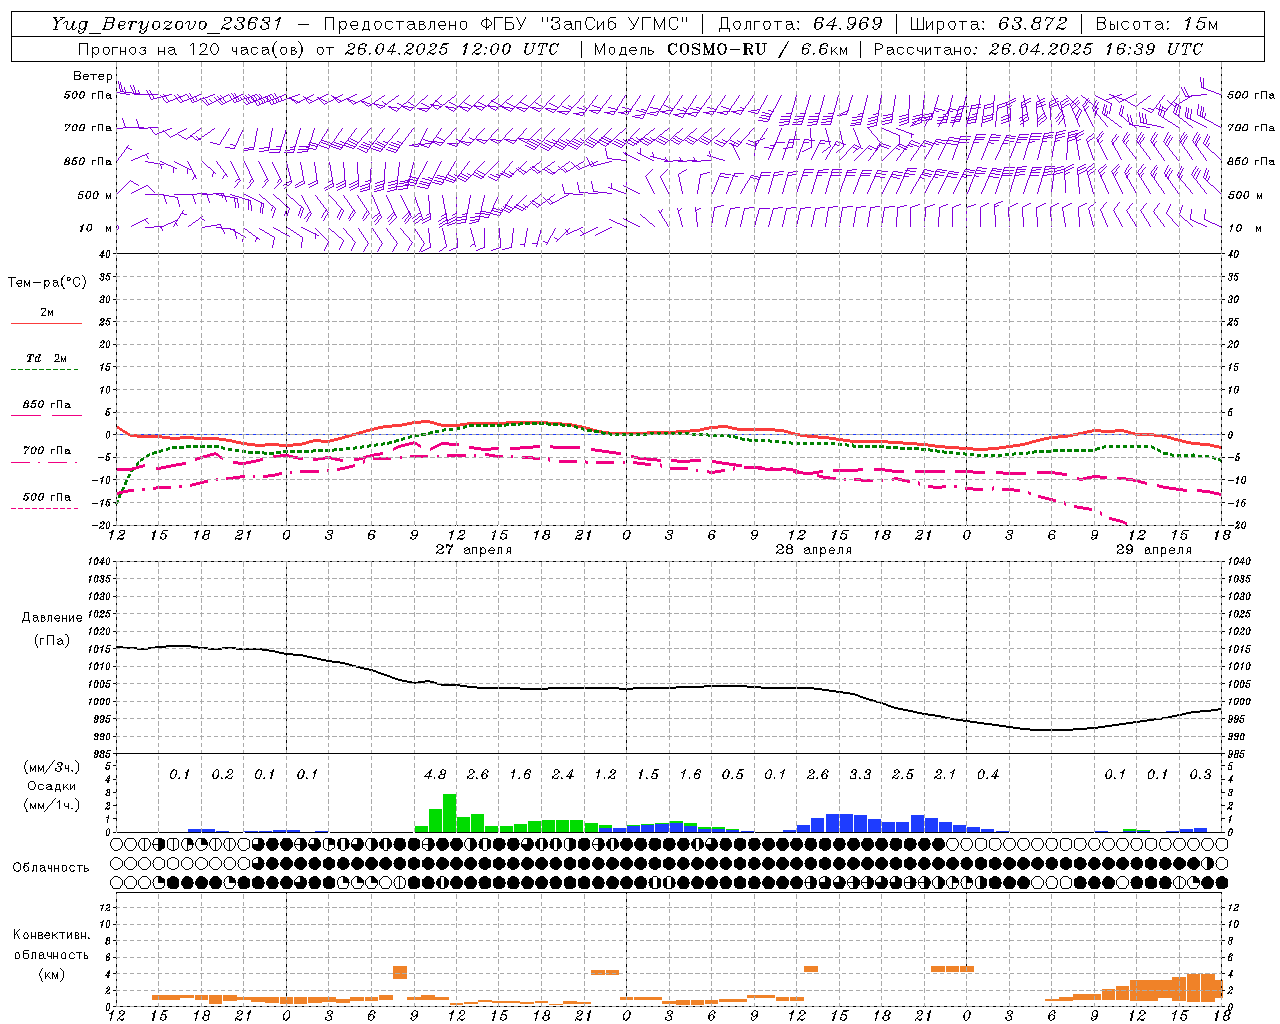The width and height of the screenshot is (1280, 1024).
Task: Click the 29 апреля date label
Action: pyautogui.click(x=1154, y=549)
